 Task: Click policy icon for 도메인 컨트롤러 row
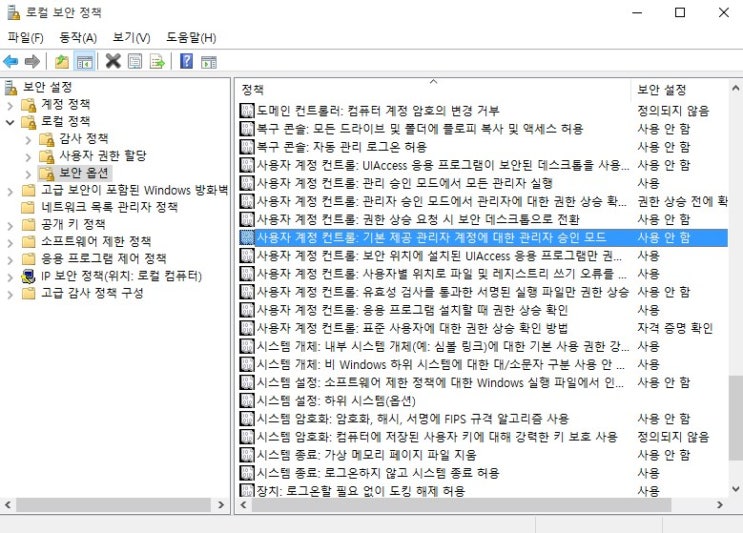click(247, 111)
